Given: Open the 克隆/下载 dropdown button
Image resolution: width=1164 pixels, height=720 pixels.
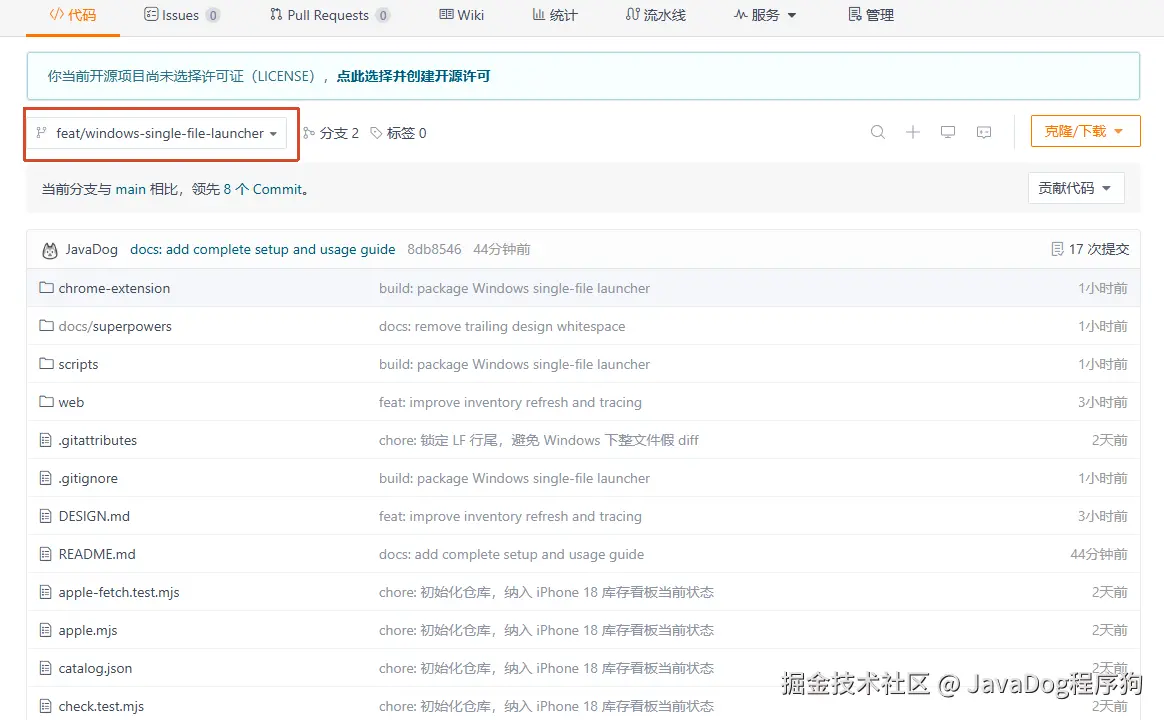Looking at the screenshot, I should click(1085, 131).
